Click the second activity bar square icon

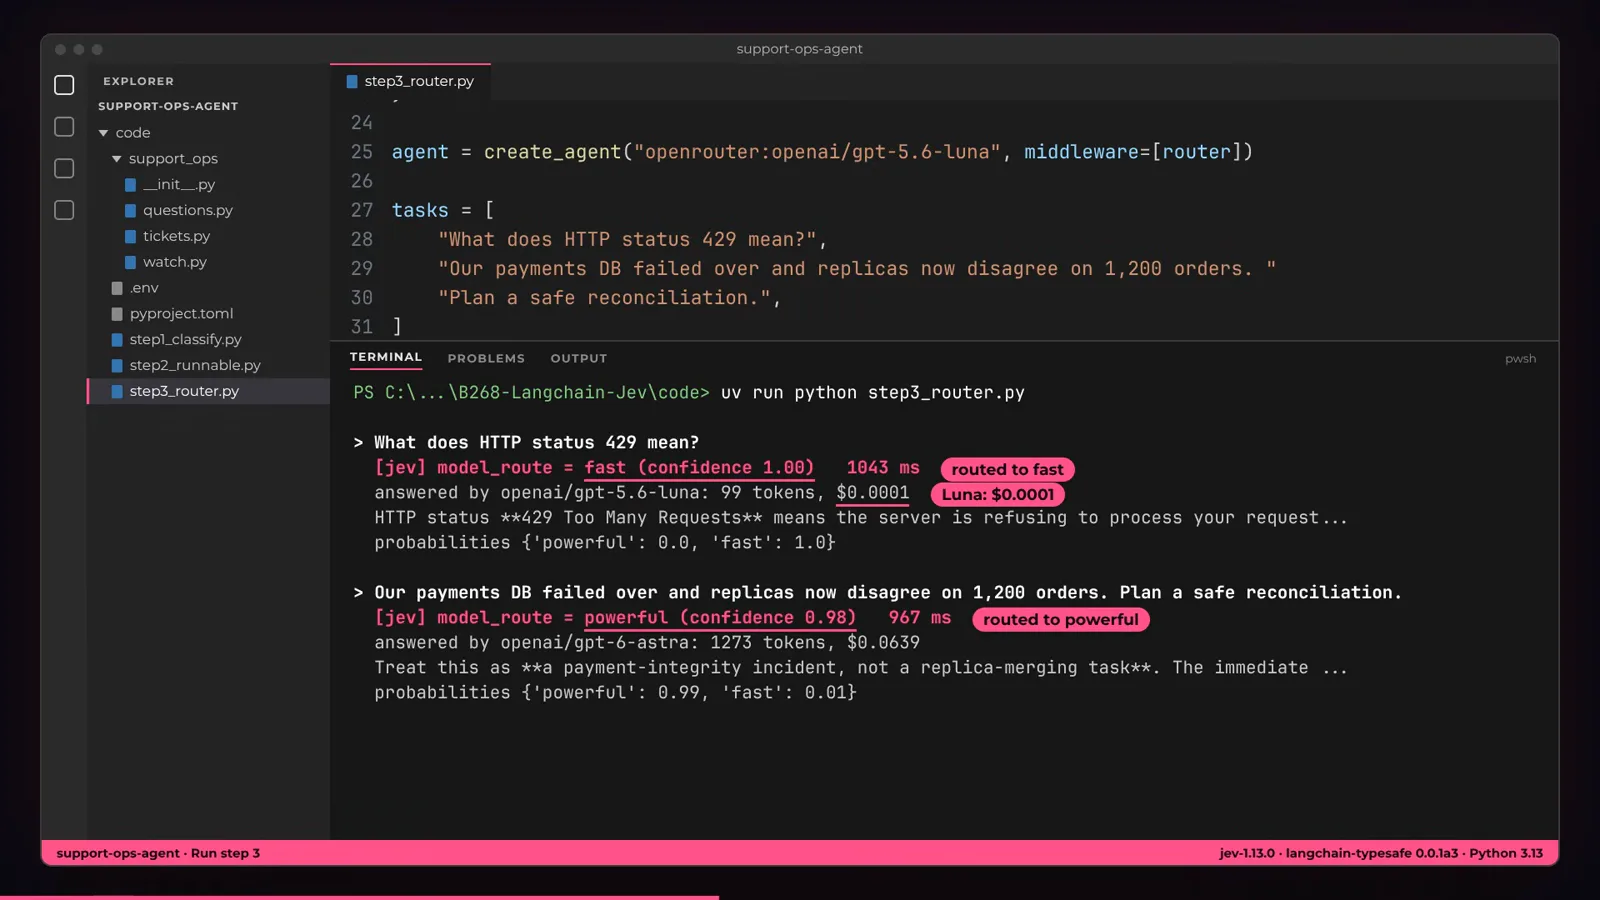(x=64, y=127)
